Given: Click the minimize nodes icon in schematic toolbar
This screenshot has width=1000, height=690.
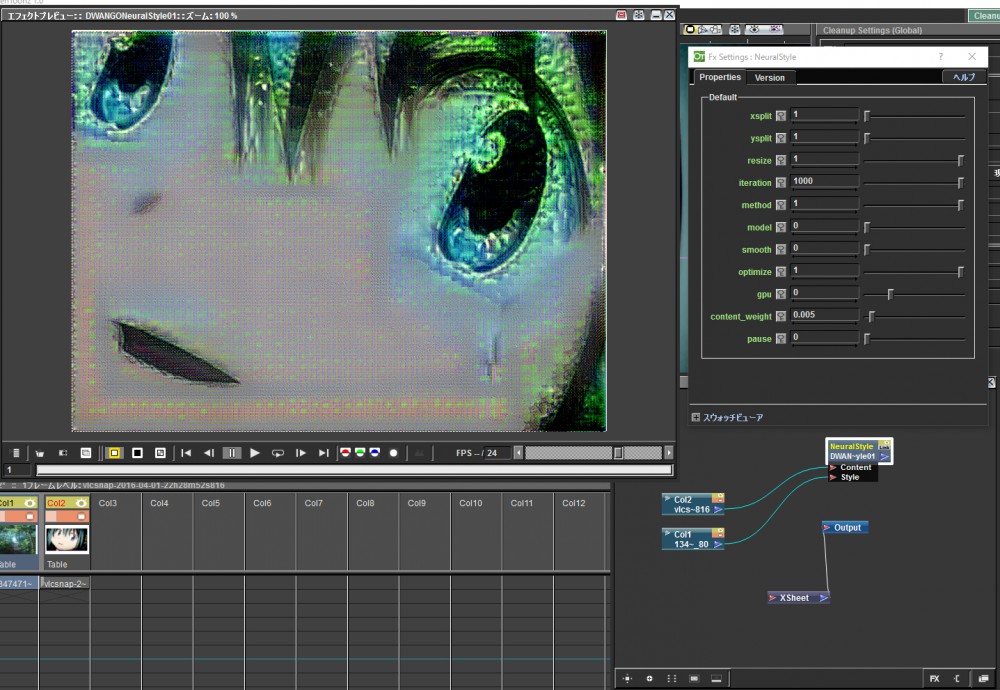Looking at the screenshot, I should (716, 679).
